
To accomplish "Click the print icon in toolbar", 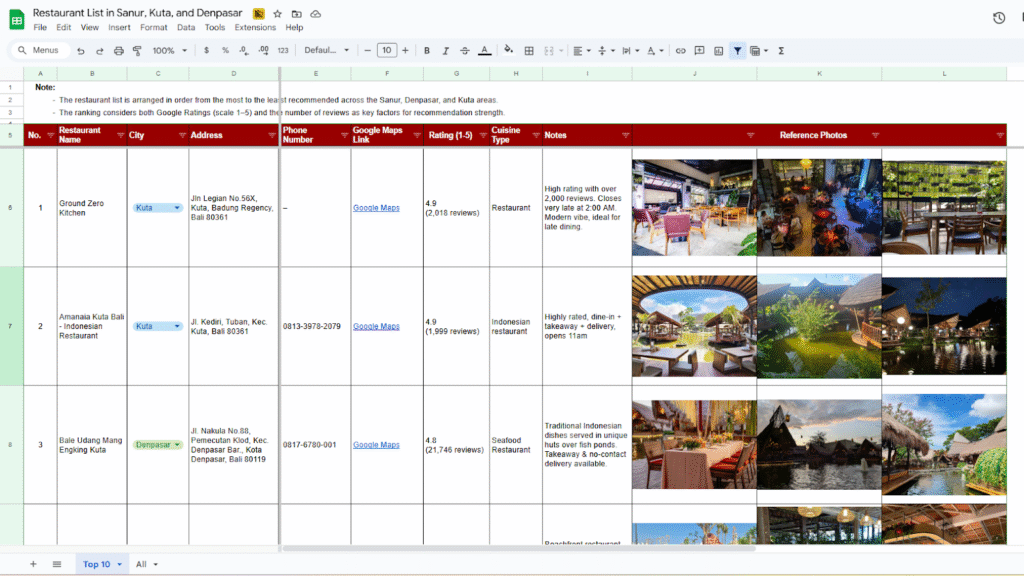I will pos(119,50).
